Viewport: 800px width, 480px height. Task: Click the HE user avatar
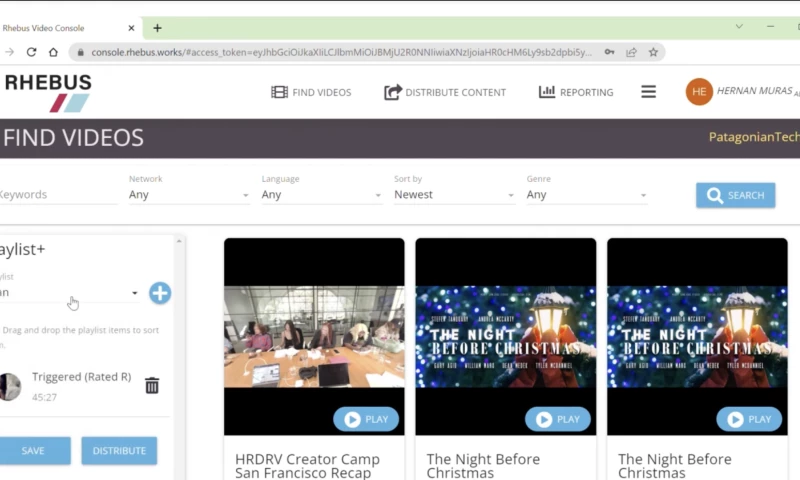[699, 92]
